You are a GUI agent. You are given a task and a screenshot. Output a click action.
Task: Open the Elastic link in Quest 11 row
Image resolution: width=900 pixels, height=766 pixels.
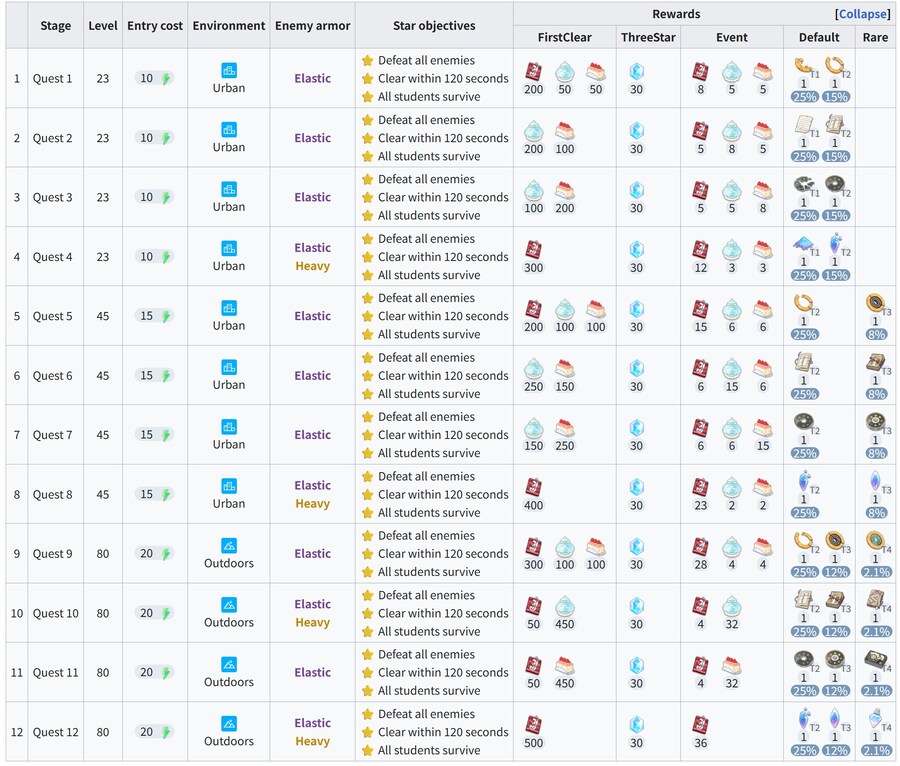(312, 672)
